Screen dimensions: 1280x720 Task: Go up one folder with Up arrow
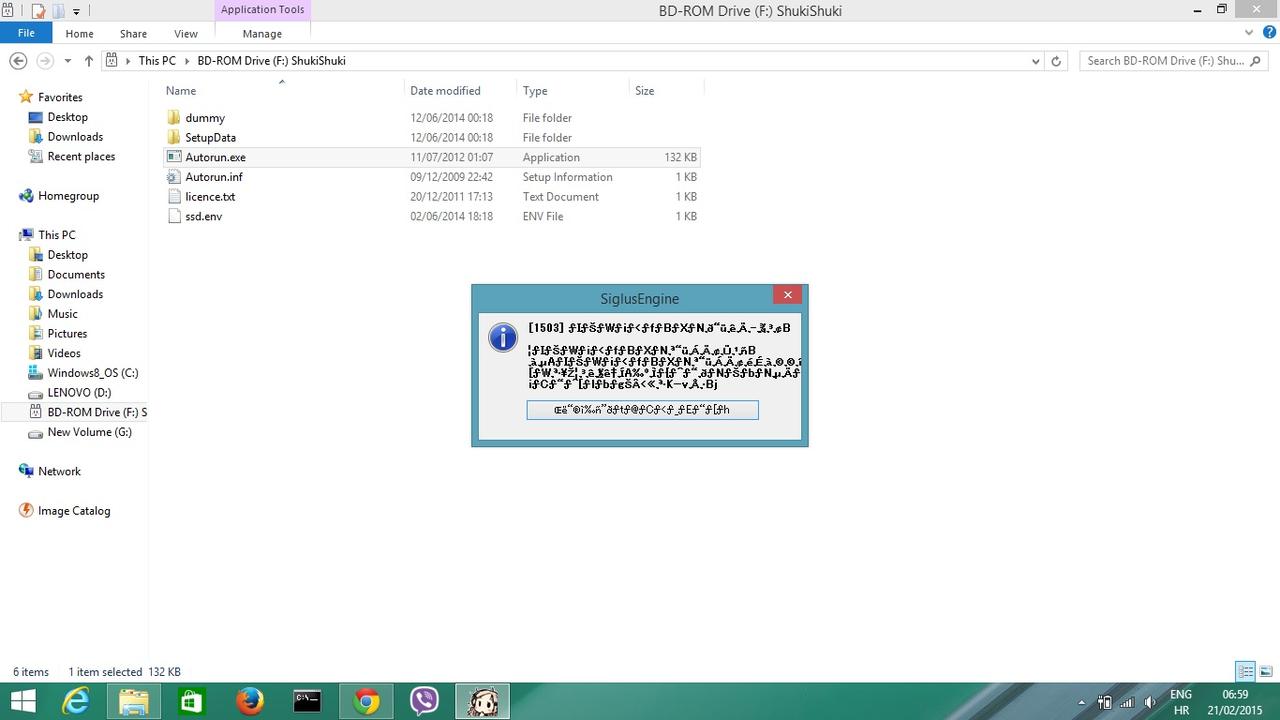click(x=89, y=61)
